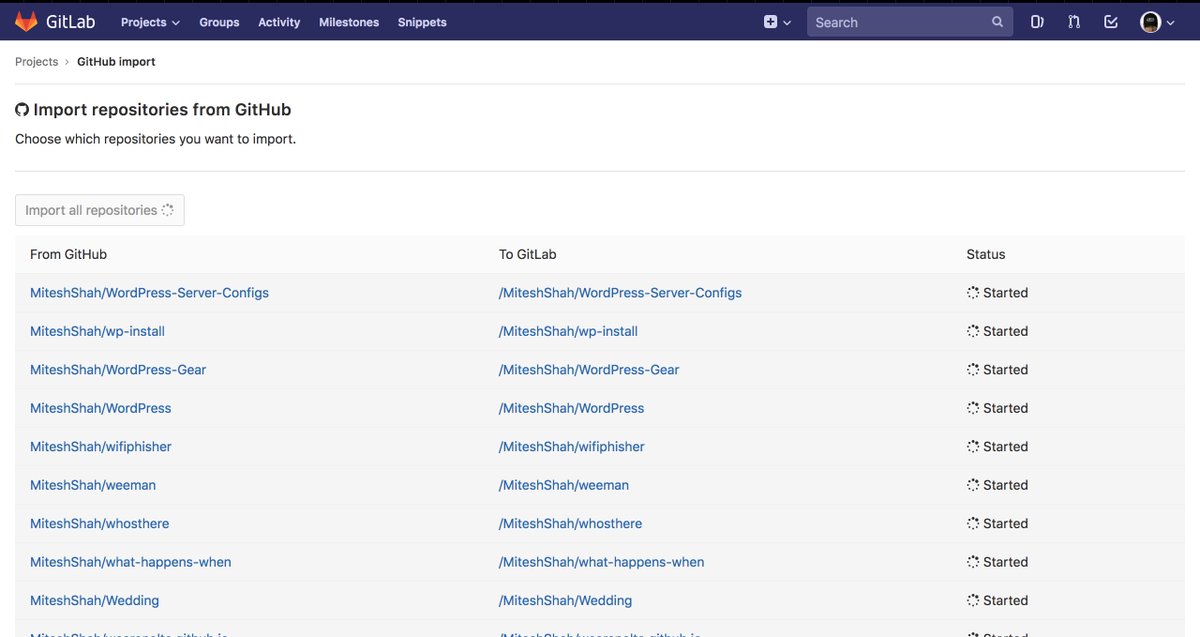Click the Status column header

click(985, 255)
